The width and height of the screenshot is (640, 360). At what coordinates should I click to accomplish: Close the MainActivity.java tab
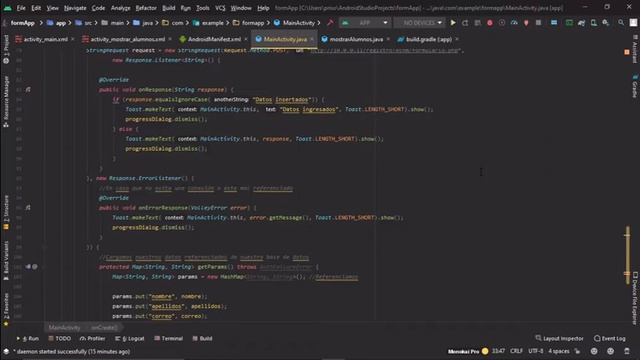click(312, 39)
